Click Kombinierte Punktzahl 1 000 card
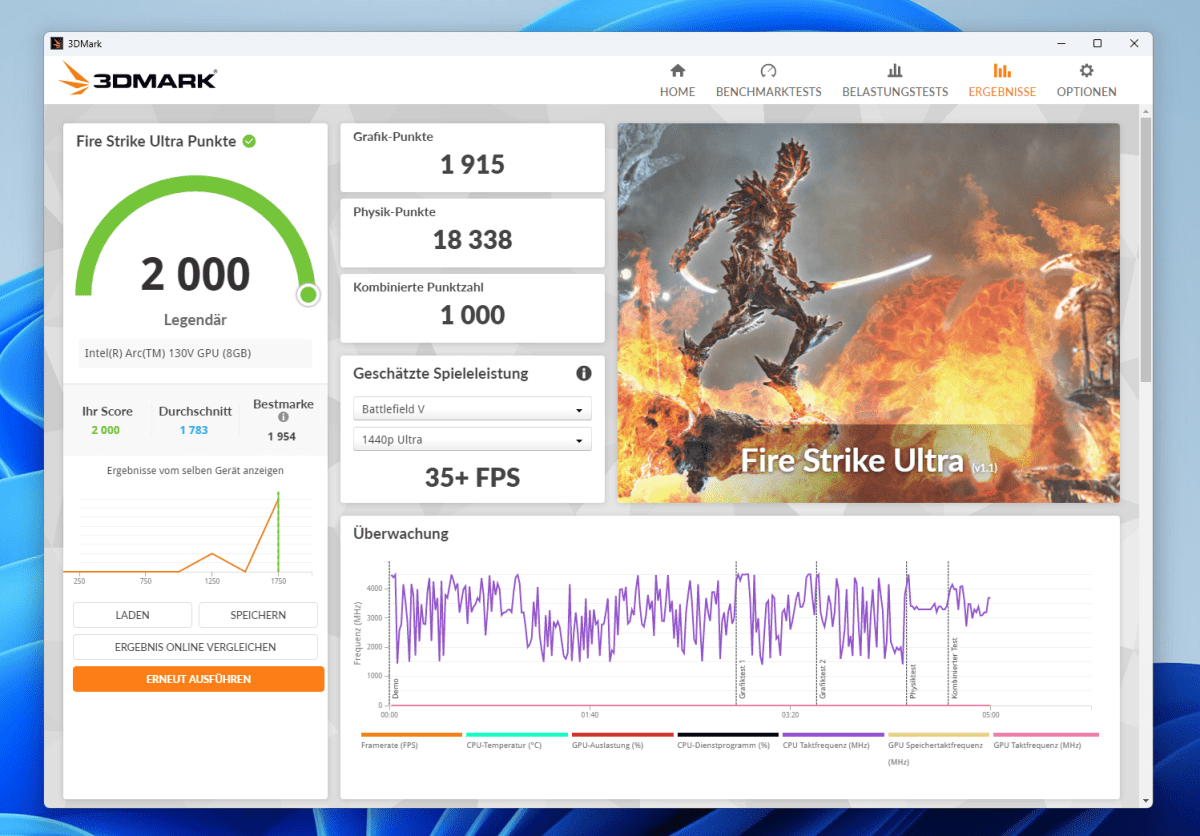Viewport: 1200px width, 836px height. click(472, 307)
